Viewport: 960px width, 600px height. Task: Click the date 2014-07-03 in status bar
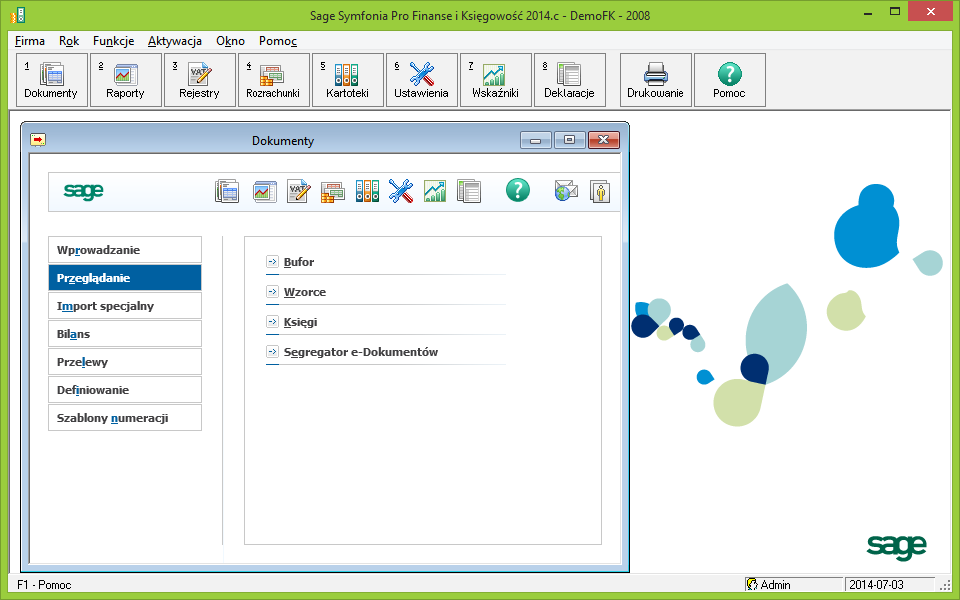[877, 585]
